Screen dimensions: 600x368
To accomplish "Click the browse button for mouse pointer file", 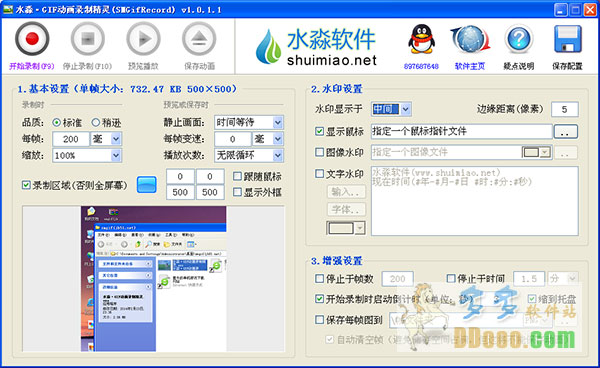I will click(x=566, y=132).
